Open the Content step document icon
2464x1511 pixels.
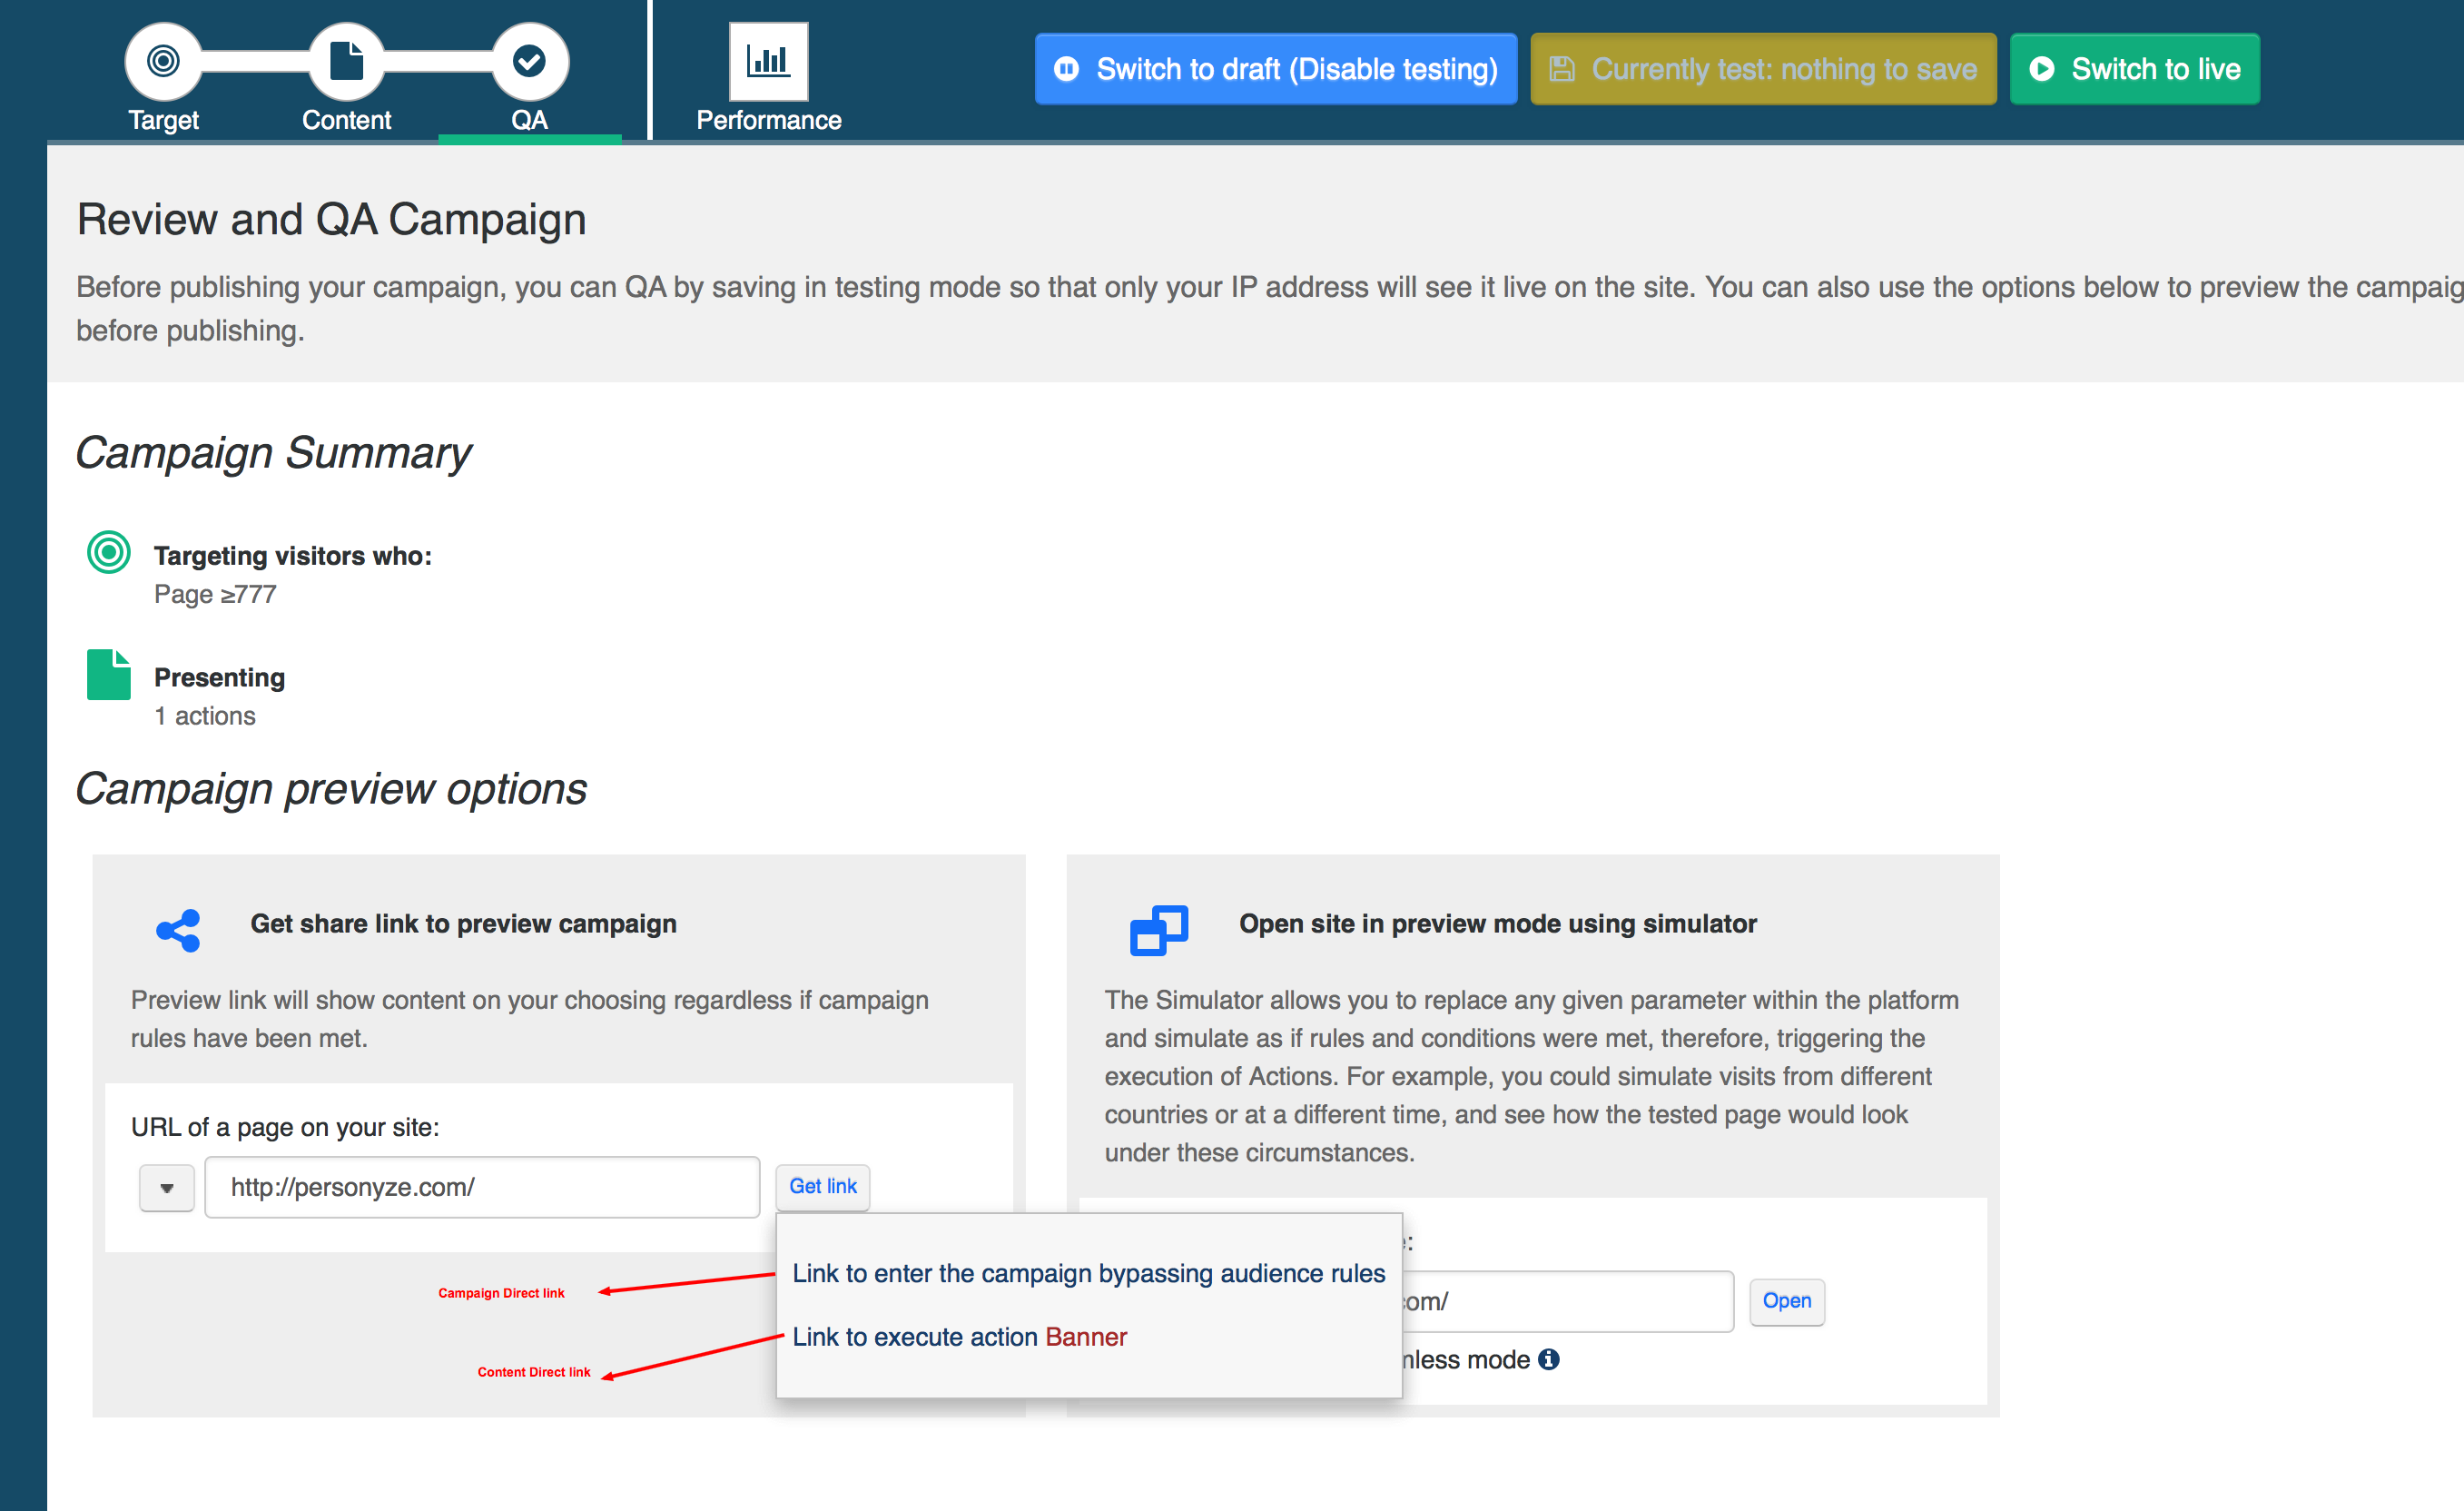pyautogui.click(x=346, y=61)
